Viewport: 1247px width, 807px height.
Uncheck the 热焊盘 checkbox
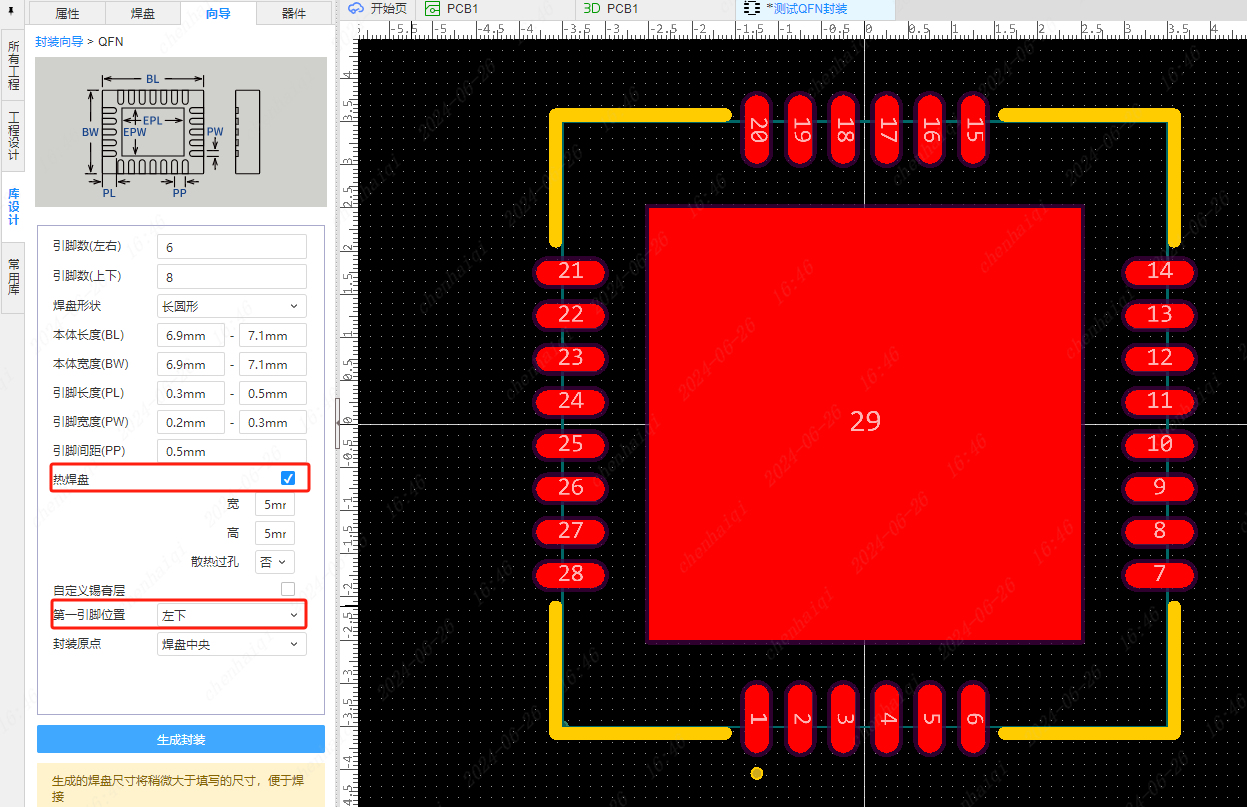point(288,478)
